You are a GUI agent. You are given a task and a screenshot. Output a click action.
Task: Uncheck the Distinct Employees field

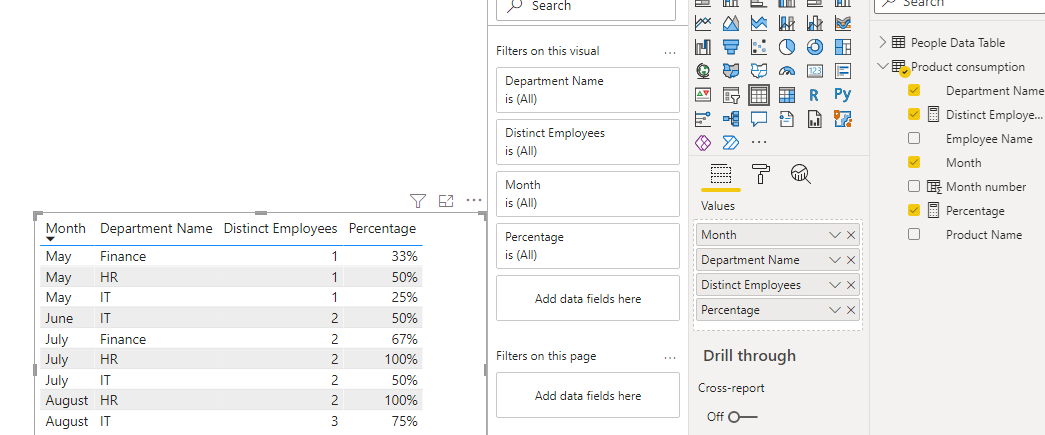914,114
